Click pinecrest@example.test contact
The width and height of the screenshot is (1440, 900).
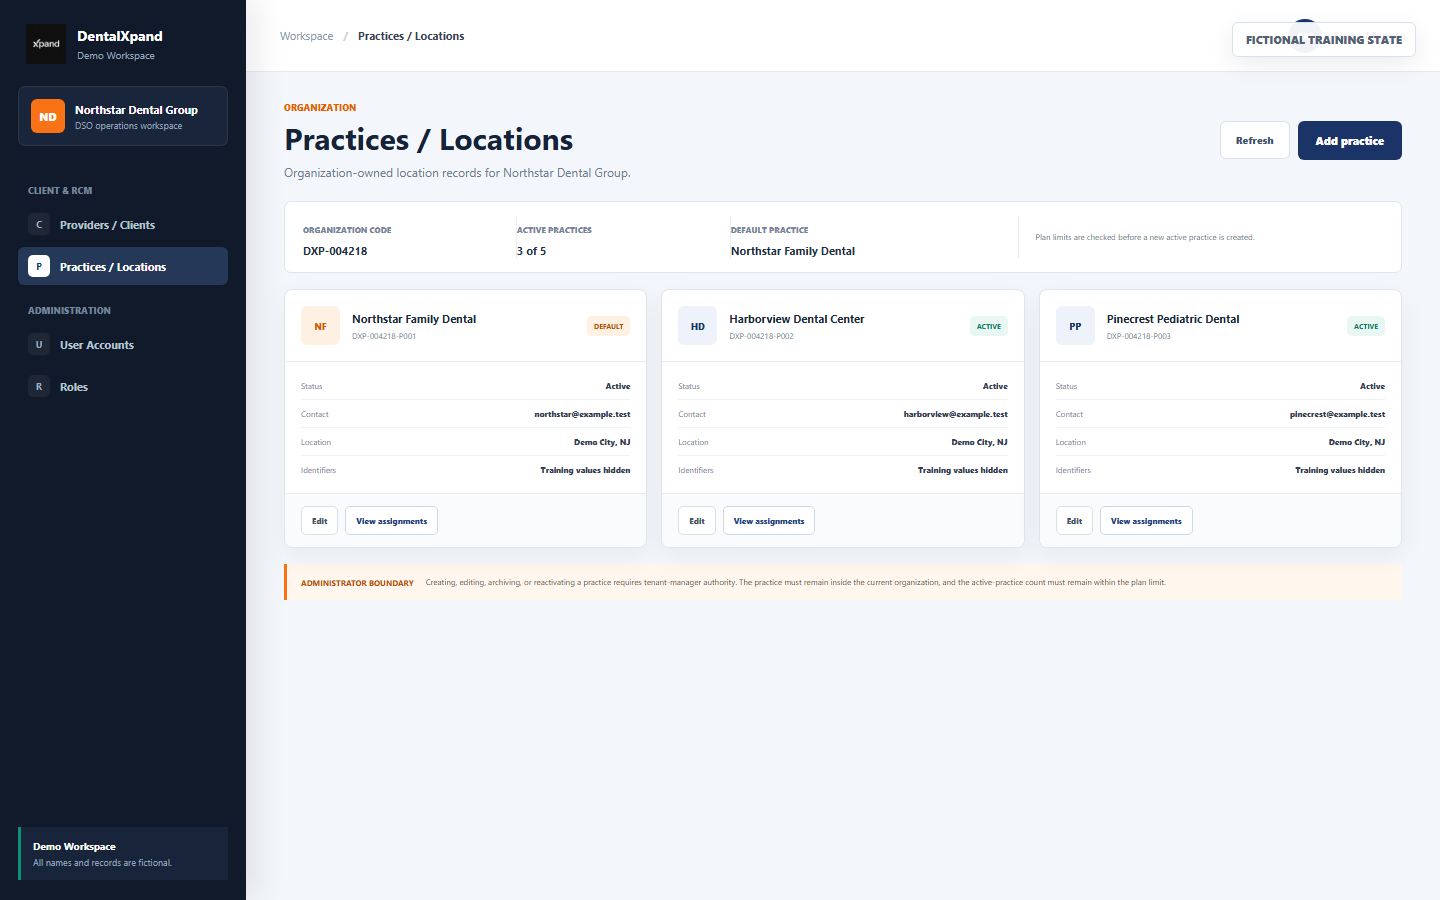(x=1337, y=414)
